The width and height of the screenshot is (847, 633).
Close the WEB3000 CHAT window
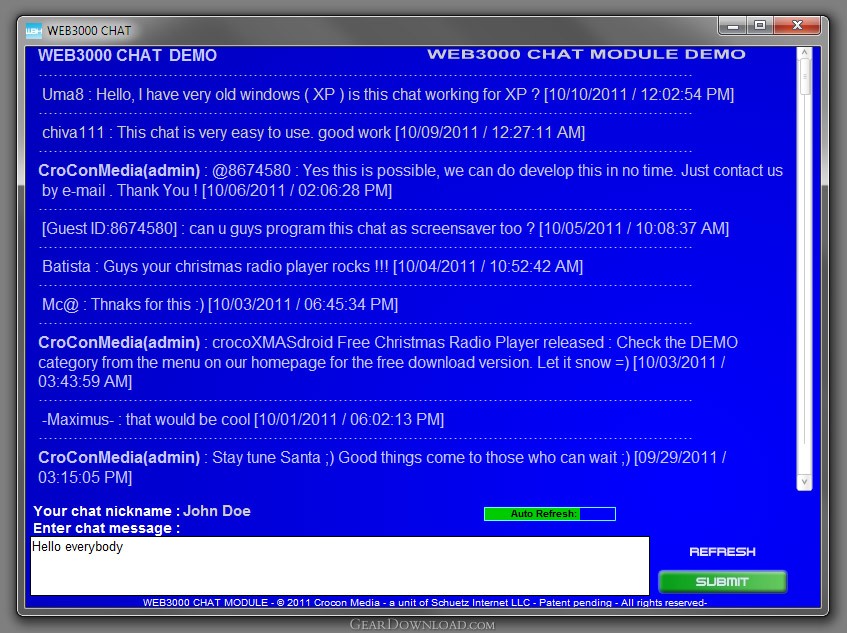tap(797, 25)
